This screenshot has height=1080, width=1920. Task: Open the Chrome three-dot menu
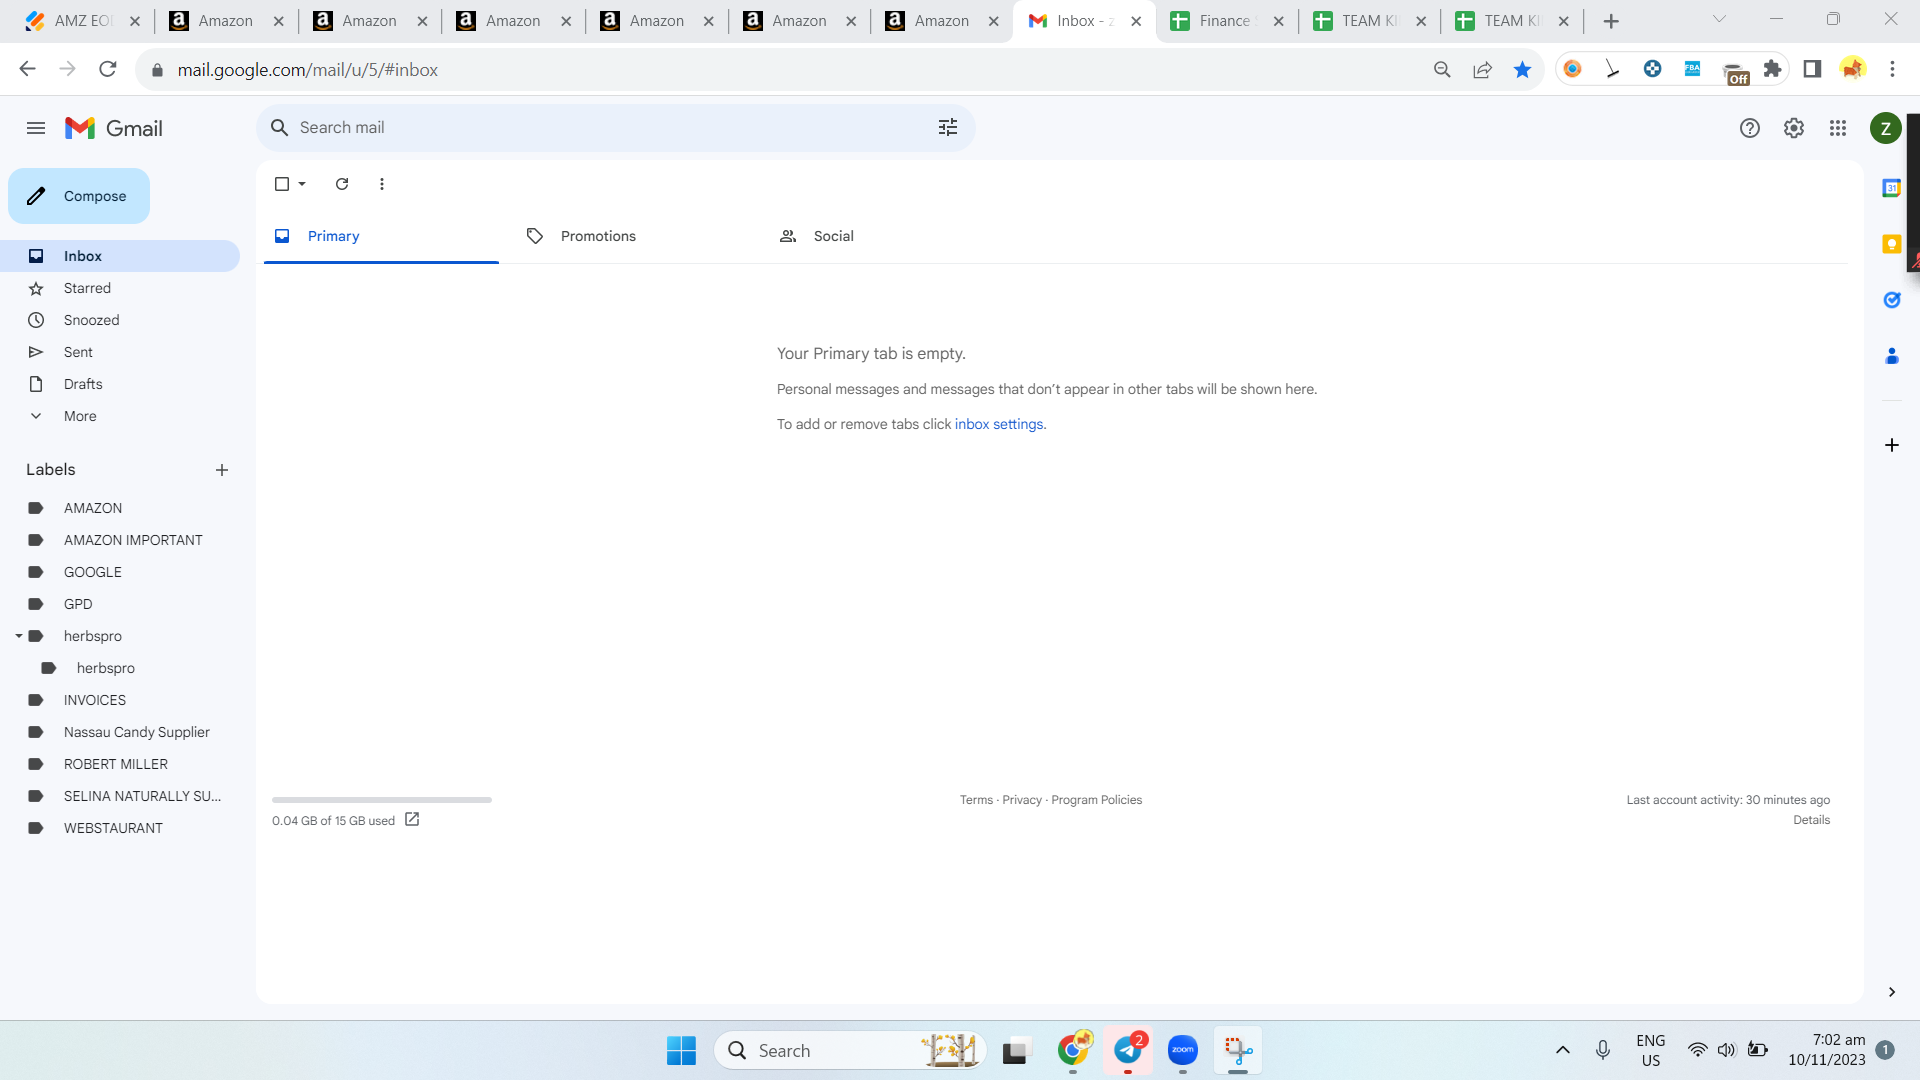(x=1892, y=69)
